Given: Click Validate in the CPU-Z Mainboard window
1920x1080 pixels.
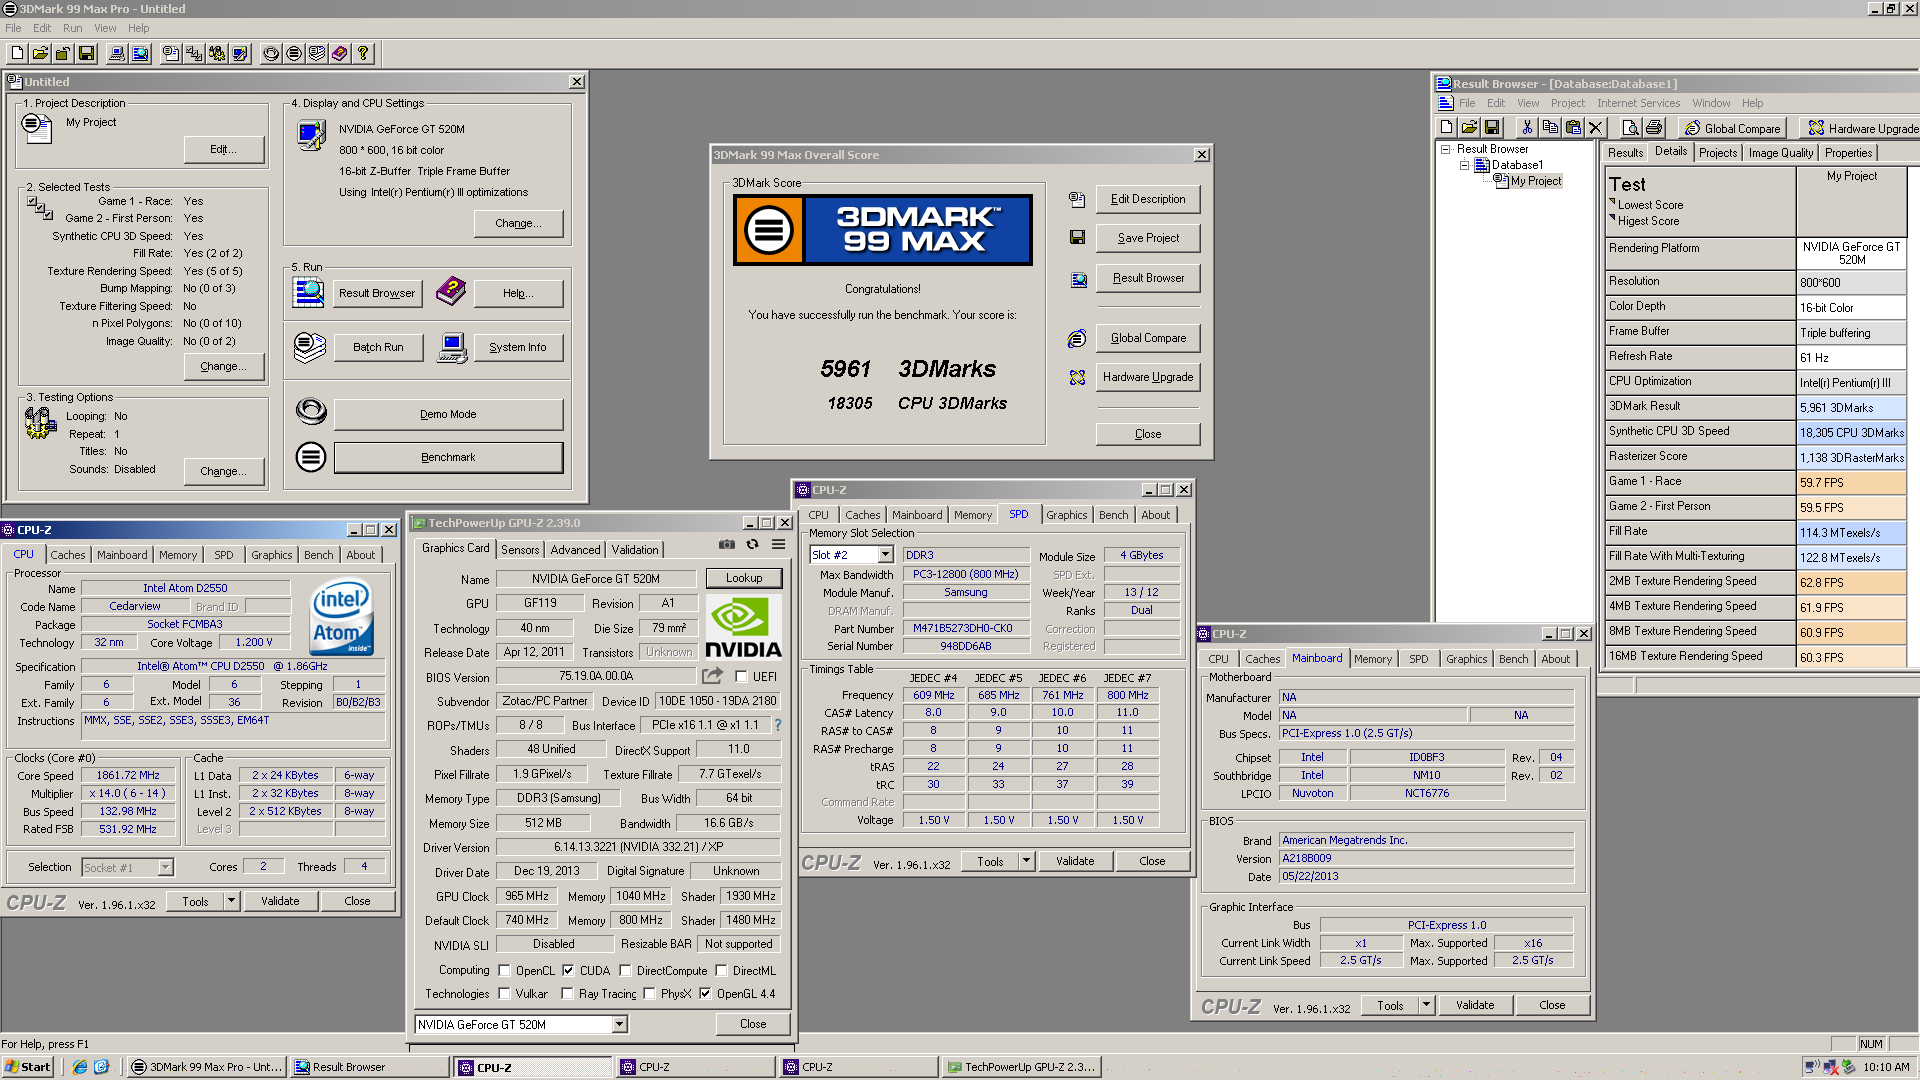Looking at the screenshot, I should click(x=1475, y=1005).
